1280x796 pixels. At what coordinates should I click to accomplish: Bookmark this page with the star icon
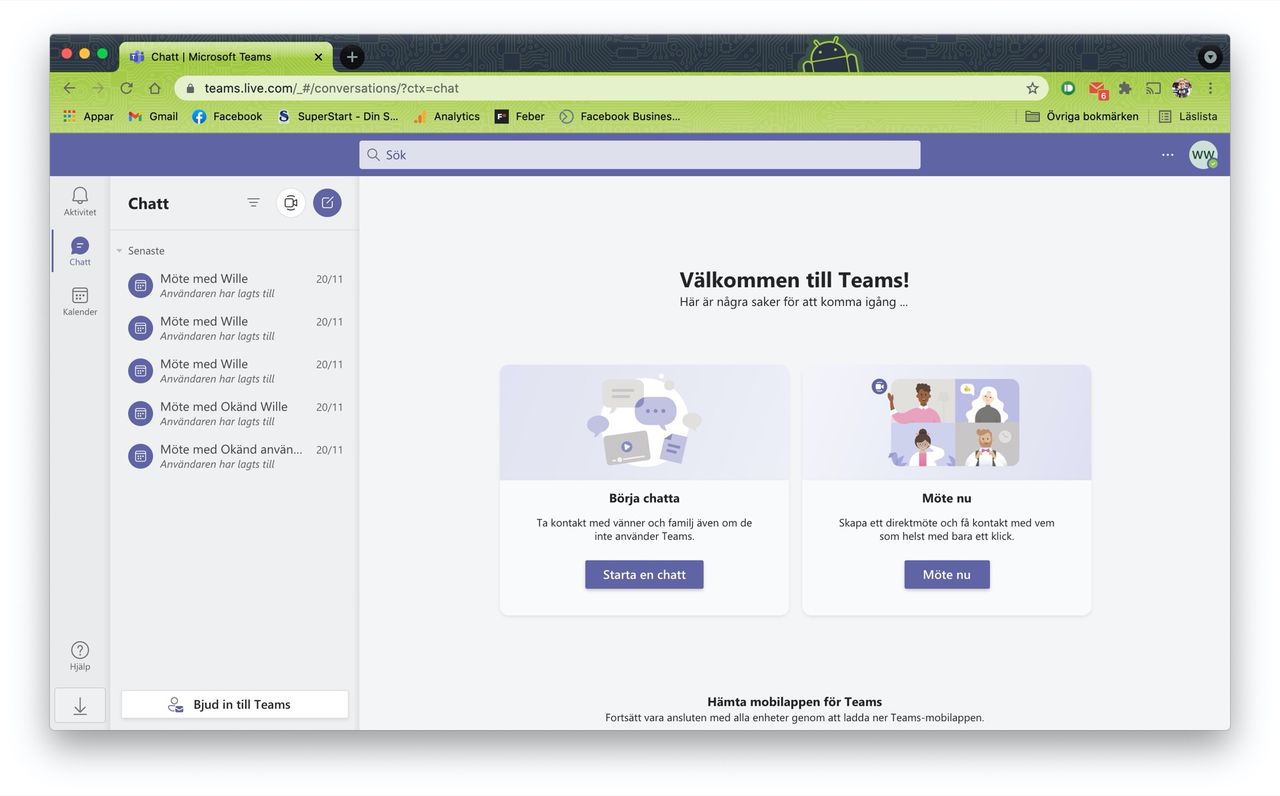[x=1032, y=88]
